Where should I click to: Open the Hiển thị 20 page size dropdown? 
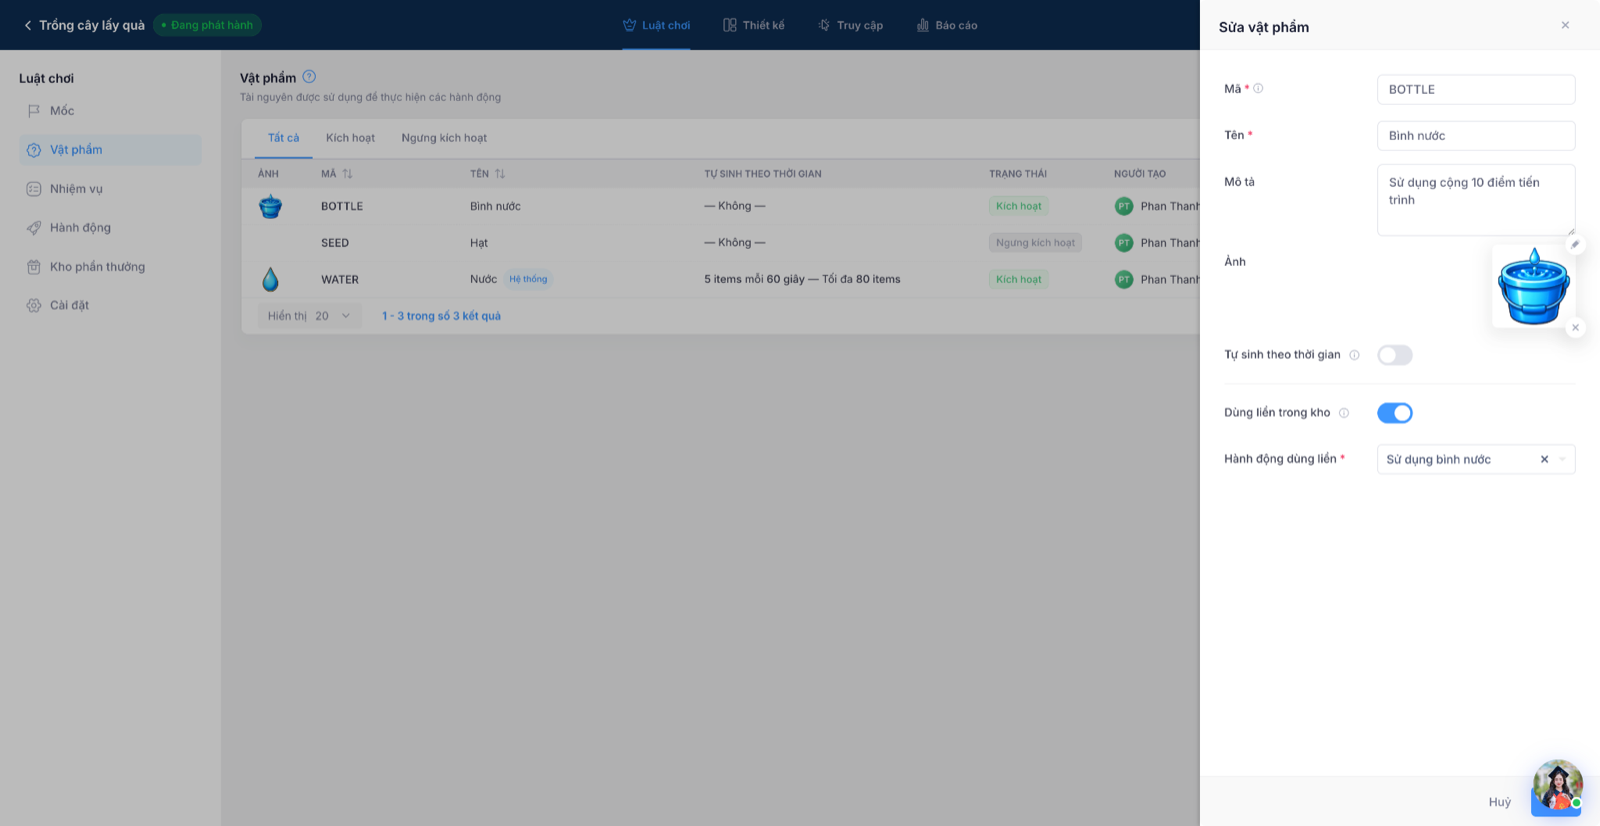tap(309, 316)
